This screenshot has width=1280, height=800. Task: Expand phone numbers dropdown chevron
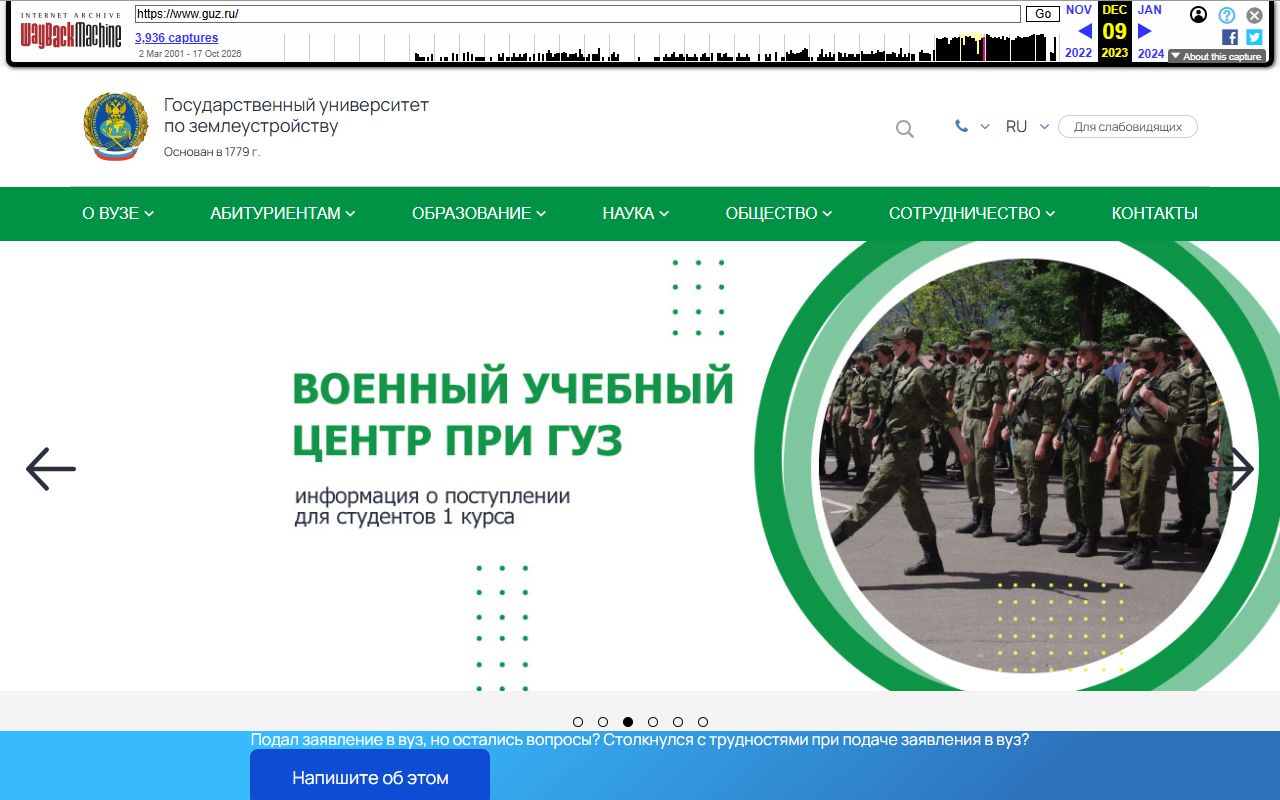[985, 127]
